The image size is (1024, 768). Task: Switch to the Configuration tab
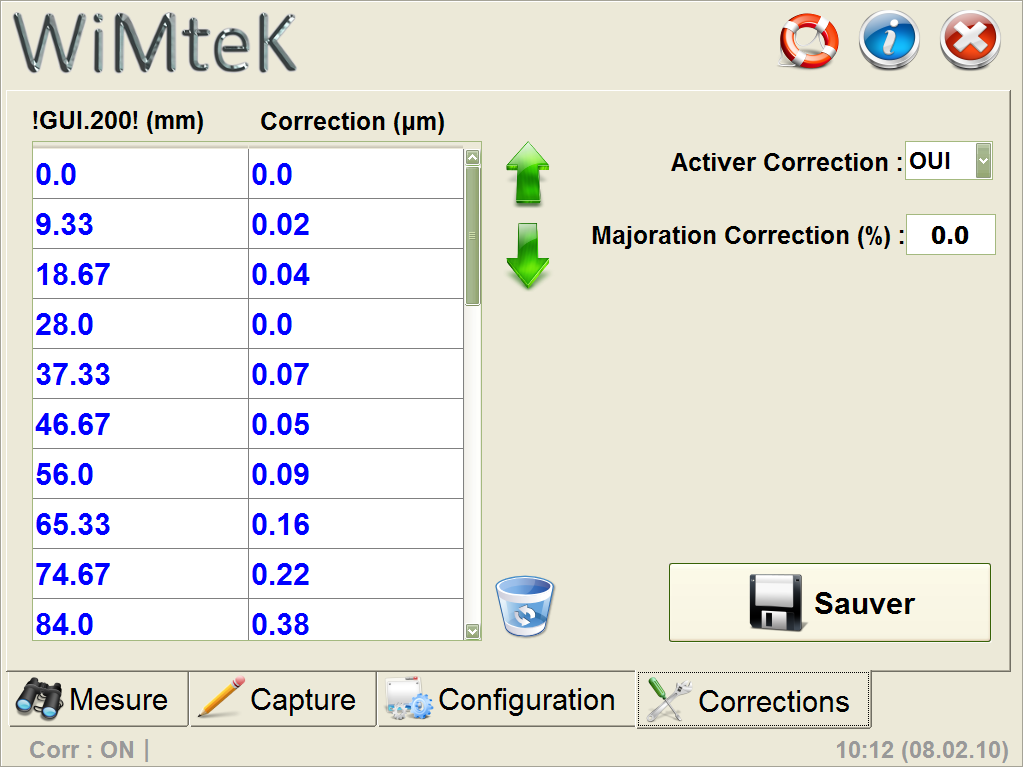507,699
